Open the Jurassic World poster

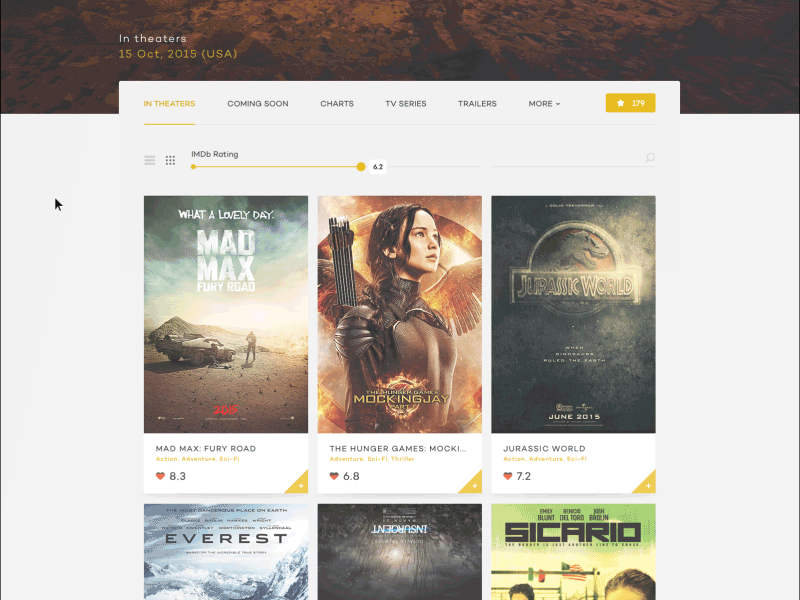point(573,314)
